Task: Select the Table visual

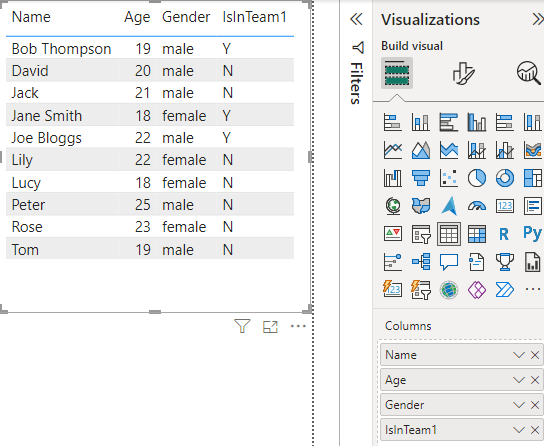Action: [x=449, y=234]
